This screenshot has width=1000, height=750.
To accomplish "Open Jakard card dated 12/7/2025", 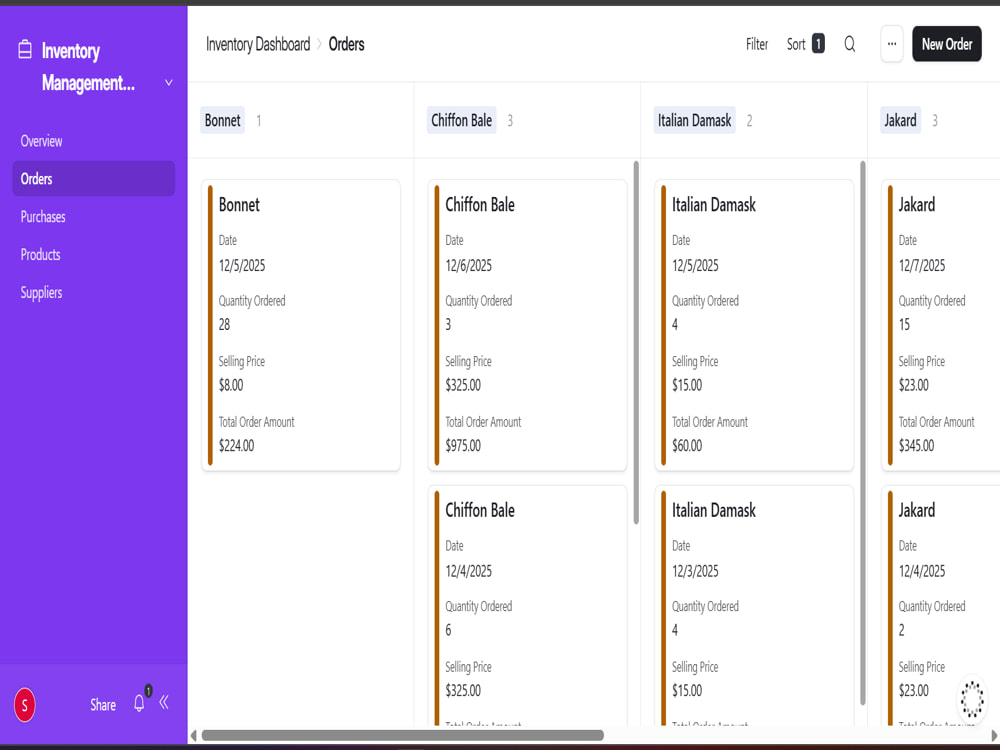I will point(941,325).
